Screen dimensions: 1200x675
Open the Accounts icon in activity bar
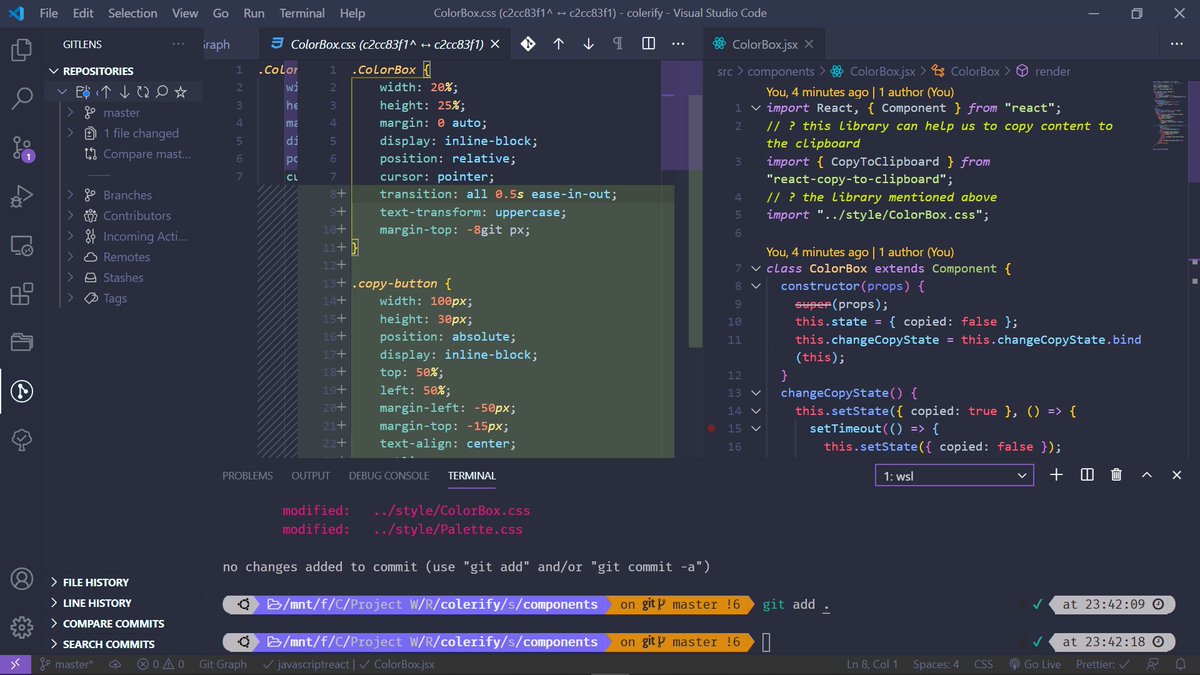22,579
